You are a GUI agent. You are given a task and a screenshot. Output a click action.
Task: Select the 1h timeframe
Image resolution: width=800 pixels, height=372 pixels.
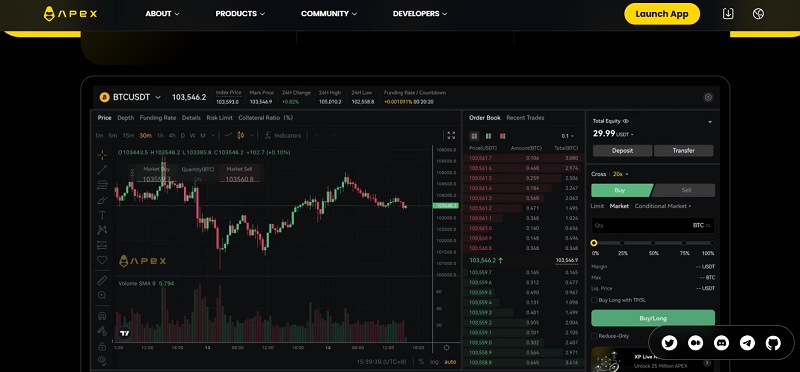click(160, 135)
